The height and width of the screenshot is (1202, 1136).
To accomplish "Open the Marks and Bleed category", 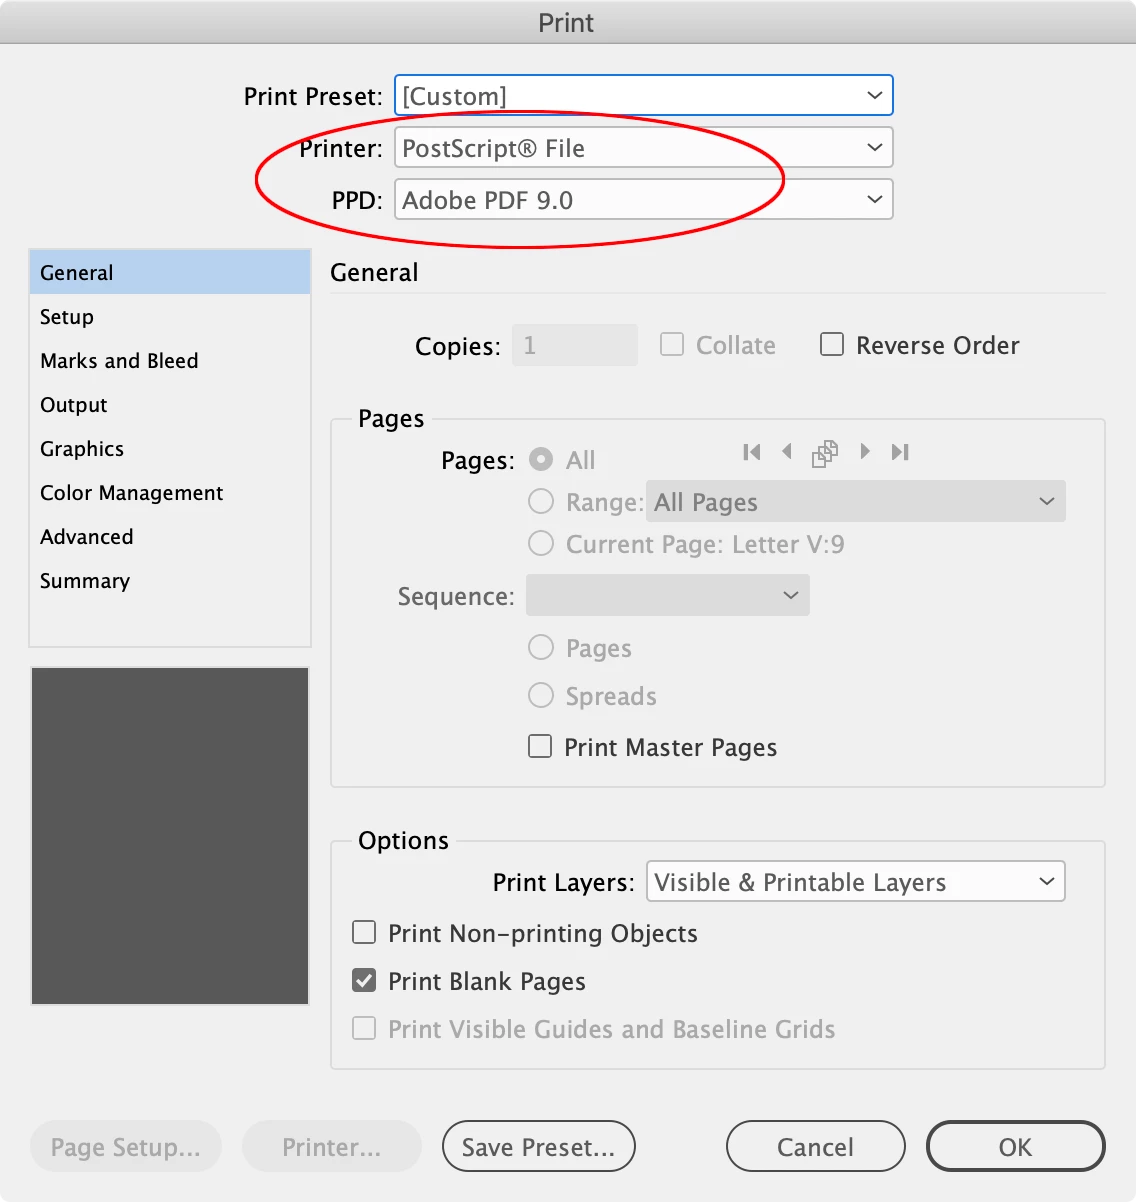I will tap(170, 361).
